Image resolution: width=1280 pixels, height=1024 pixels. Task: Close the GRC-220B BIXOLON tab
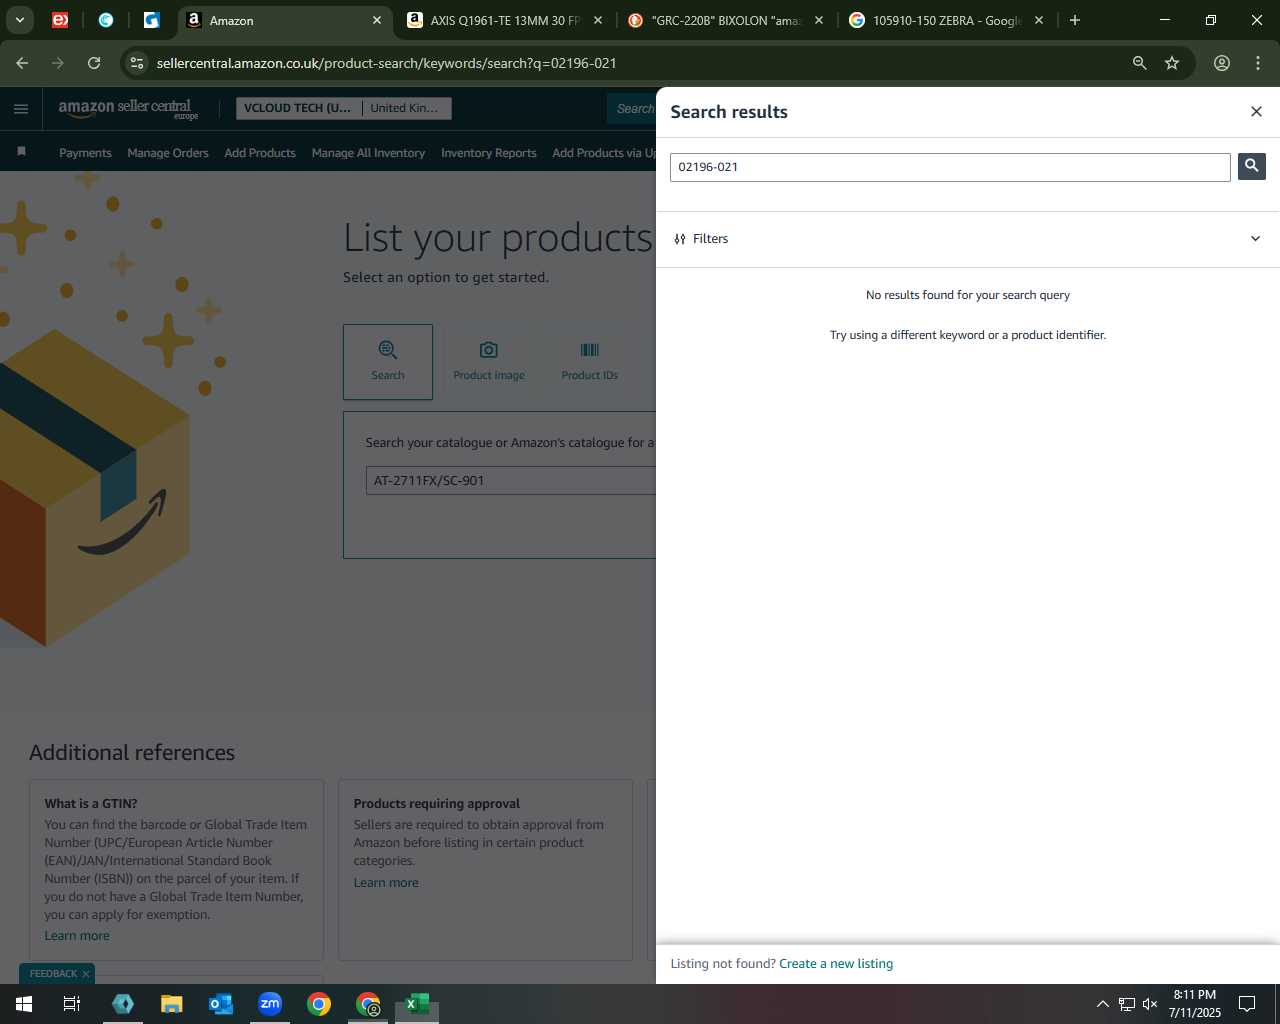[819, 20]
